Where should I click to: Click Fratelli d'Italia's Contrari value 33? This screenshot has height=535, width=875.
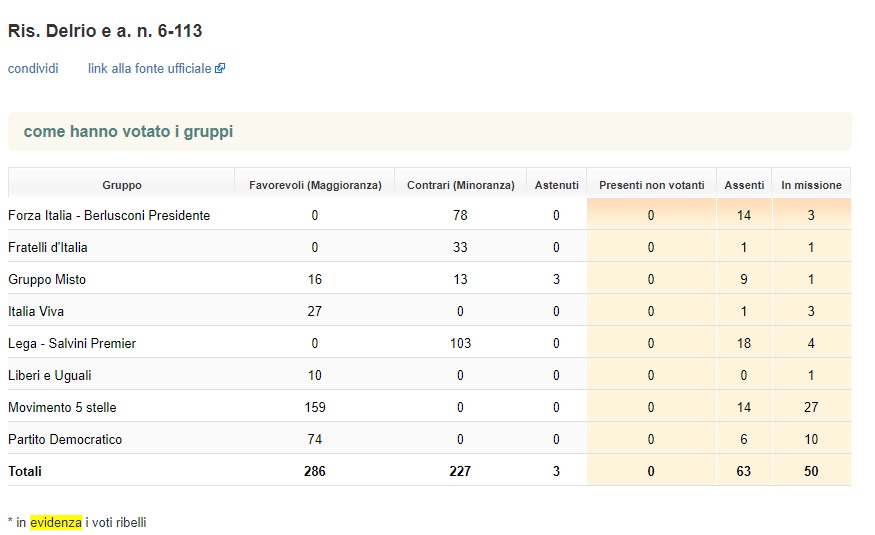[x=460, y=247]
